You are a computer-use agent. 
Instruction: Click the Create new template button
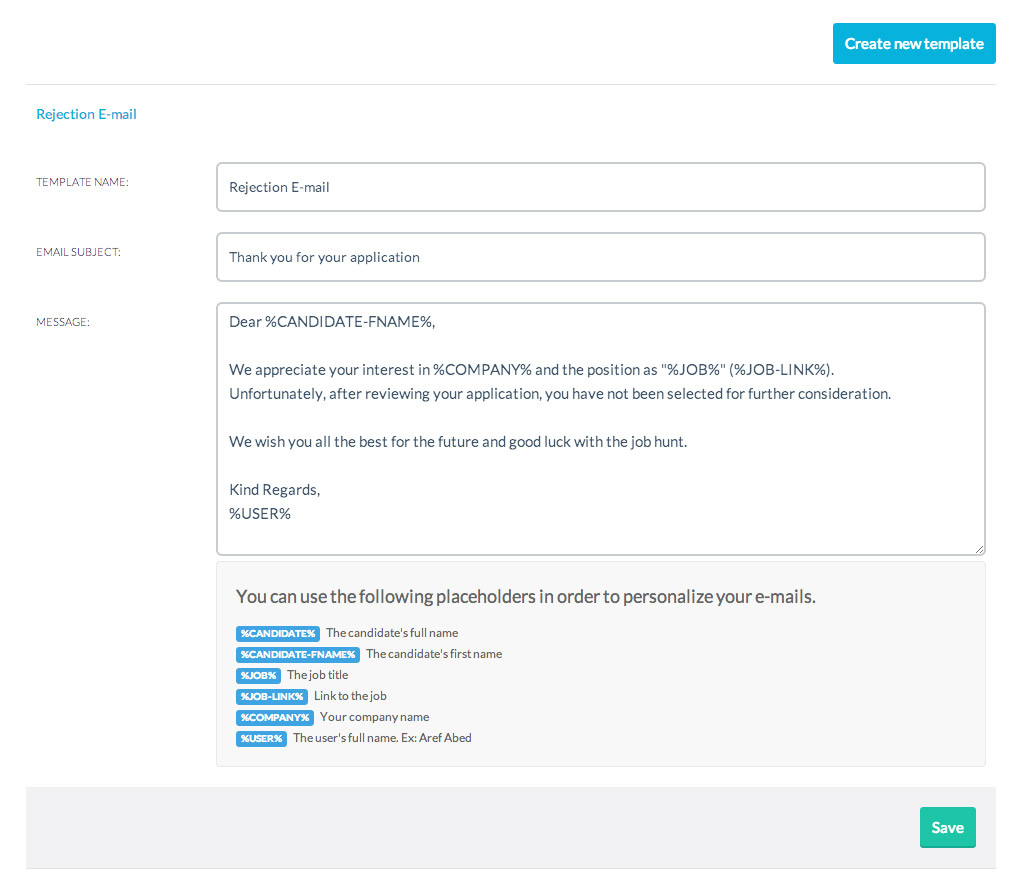click(913, 44)
